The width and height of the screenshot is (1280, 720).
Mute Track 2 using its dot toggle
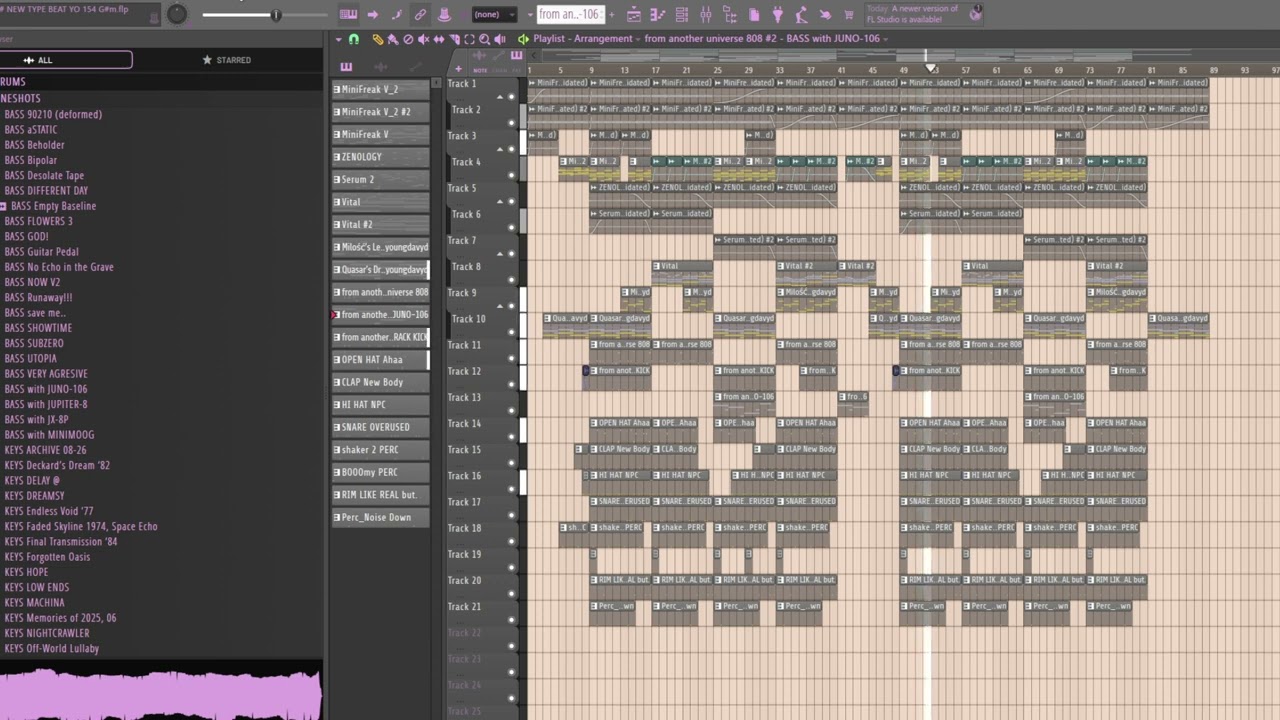pos(511,122)
